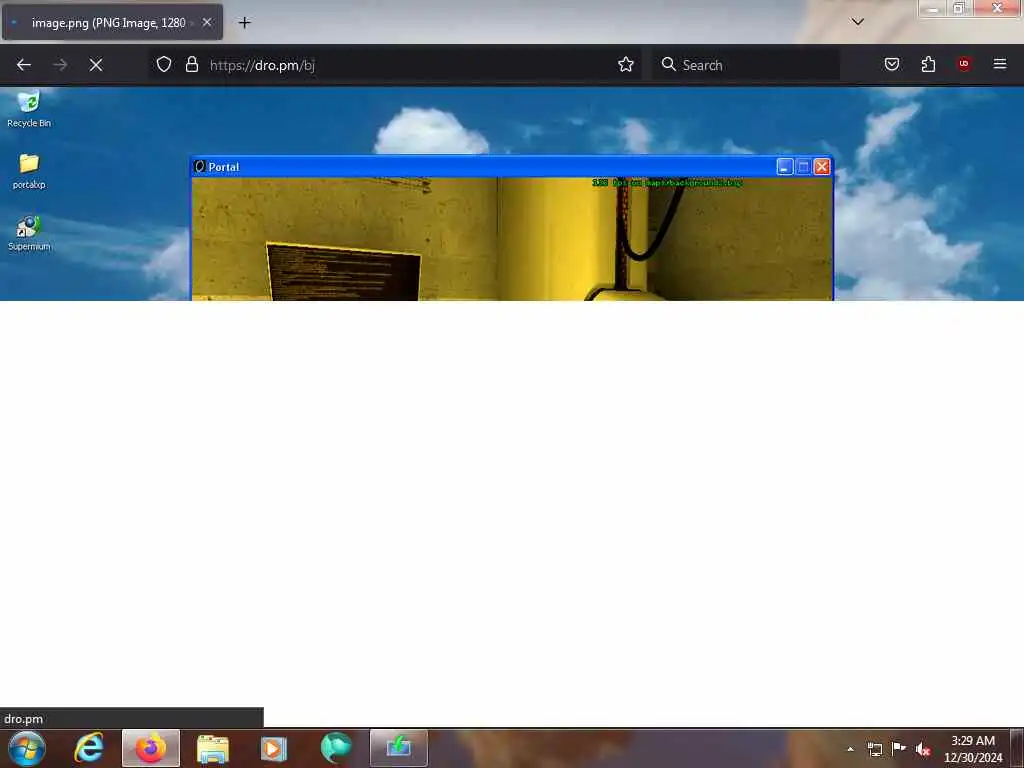Viewport: 1024px width, 768px height.
Task: Open the Extensions puzzle icon
Action: click(x=928, y=64)
